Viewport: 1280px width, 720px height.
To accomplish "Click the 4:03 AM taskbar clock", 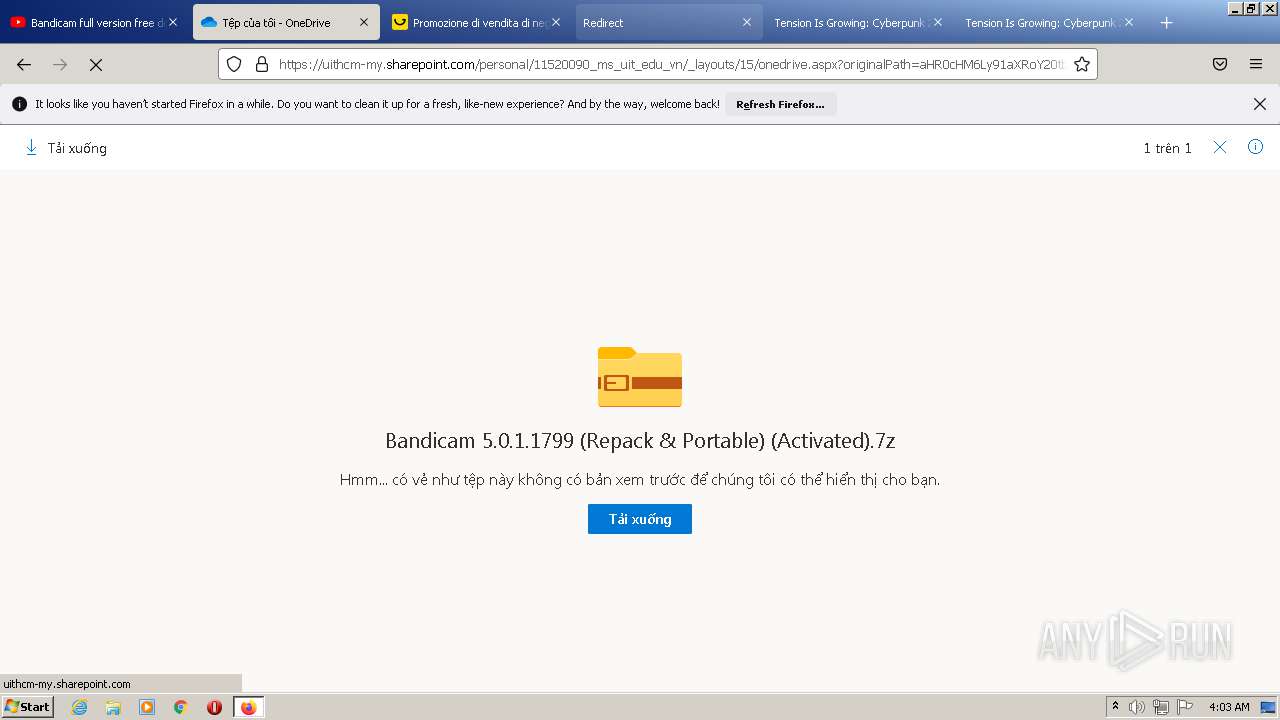I will click(x=1229, y=707).
